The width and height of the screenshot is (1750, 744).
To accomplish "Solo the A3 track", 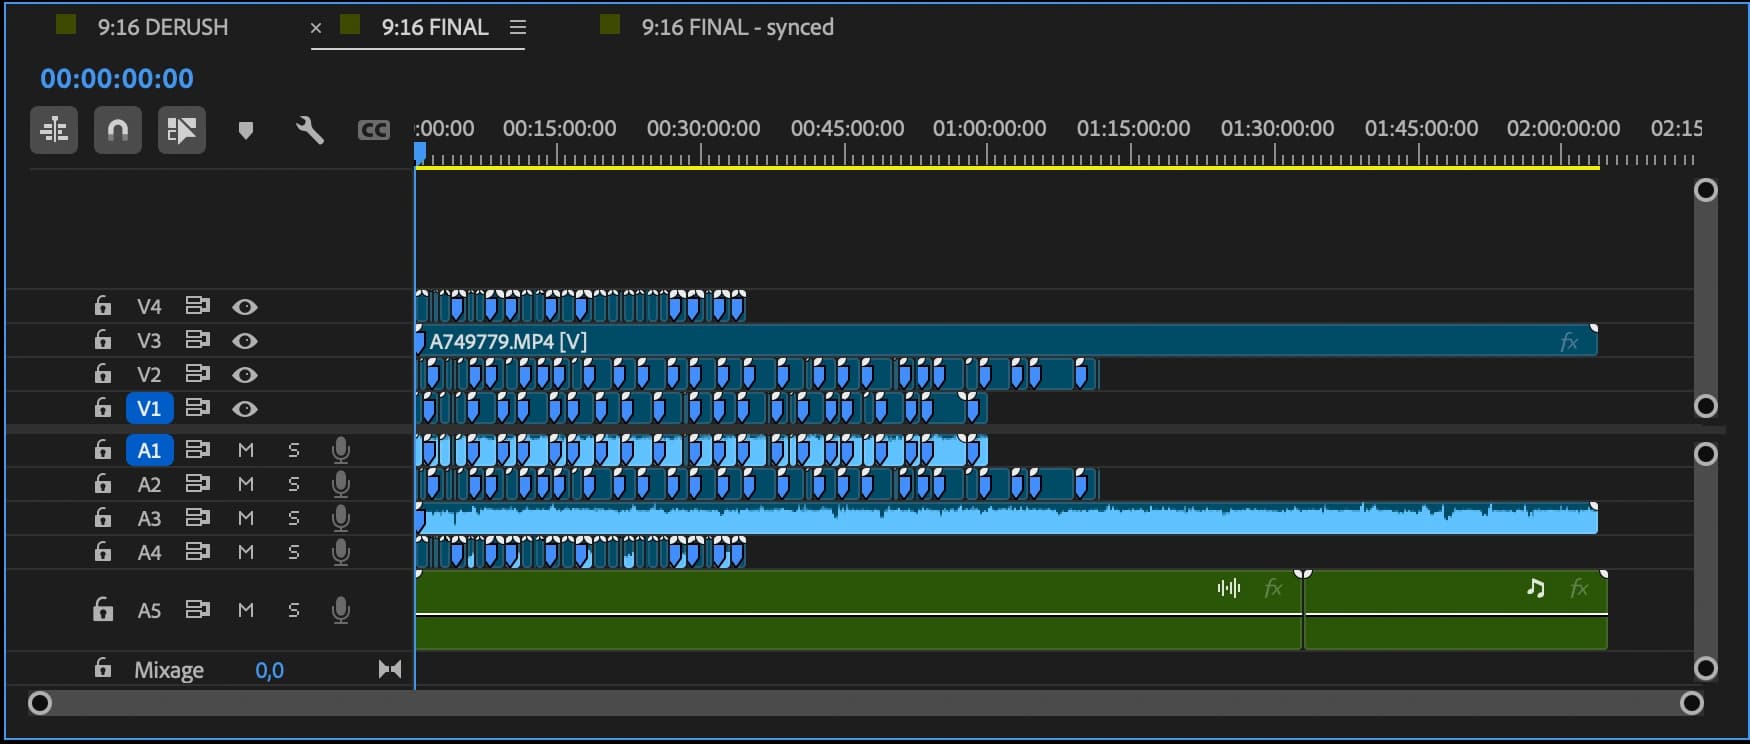I will [294, 518].
